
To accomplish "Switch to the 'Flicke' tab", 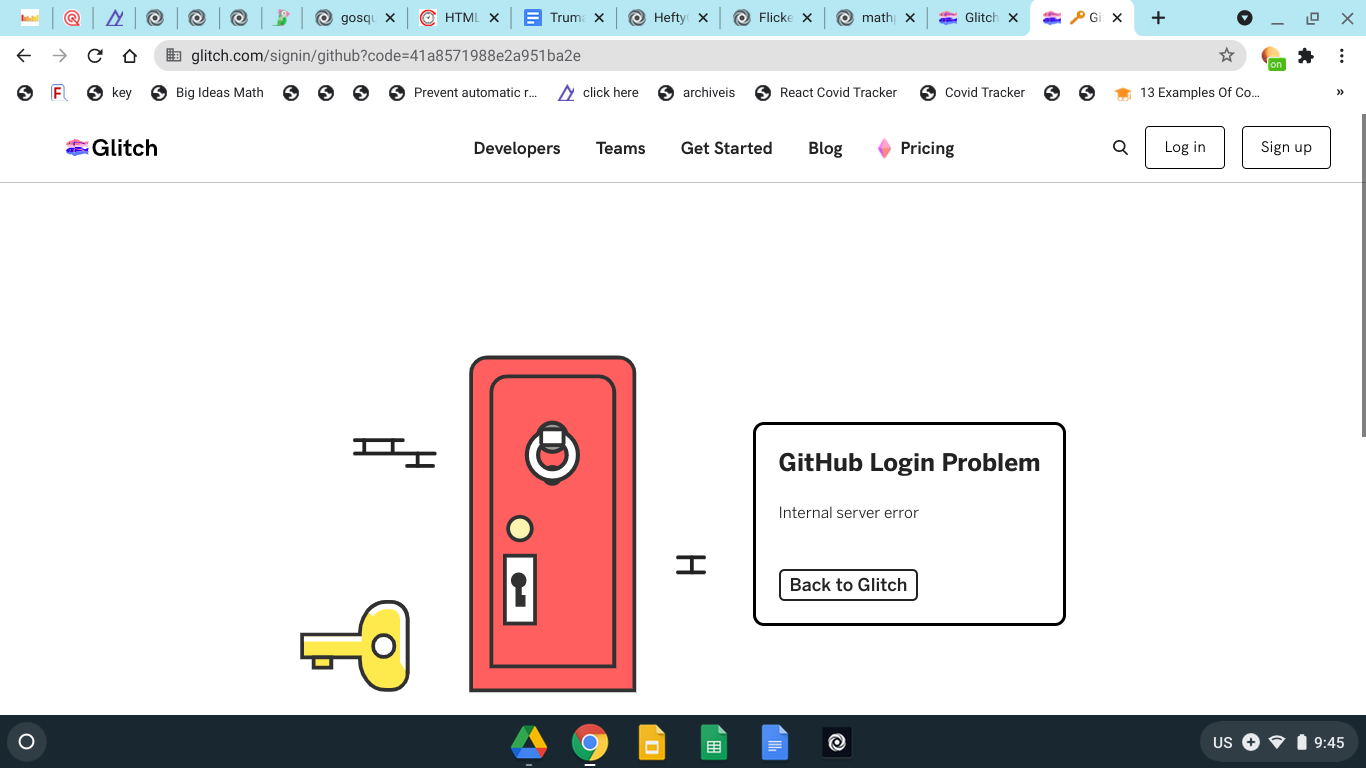I will pos(771,18).
